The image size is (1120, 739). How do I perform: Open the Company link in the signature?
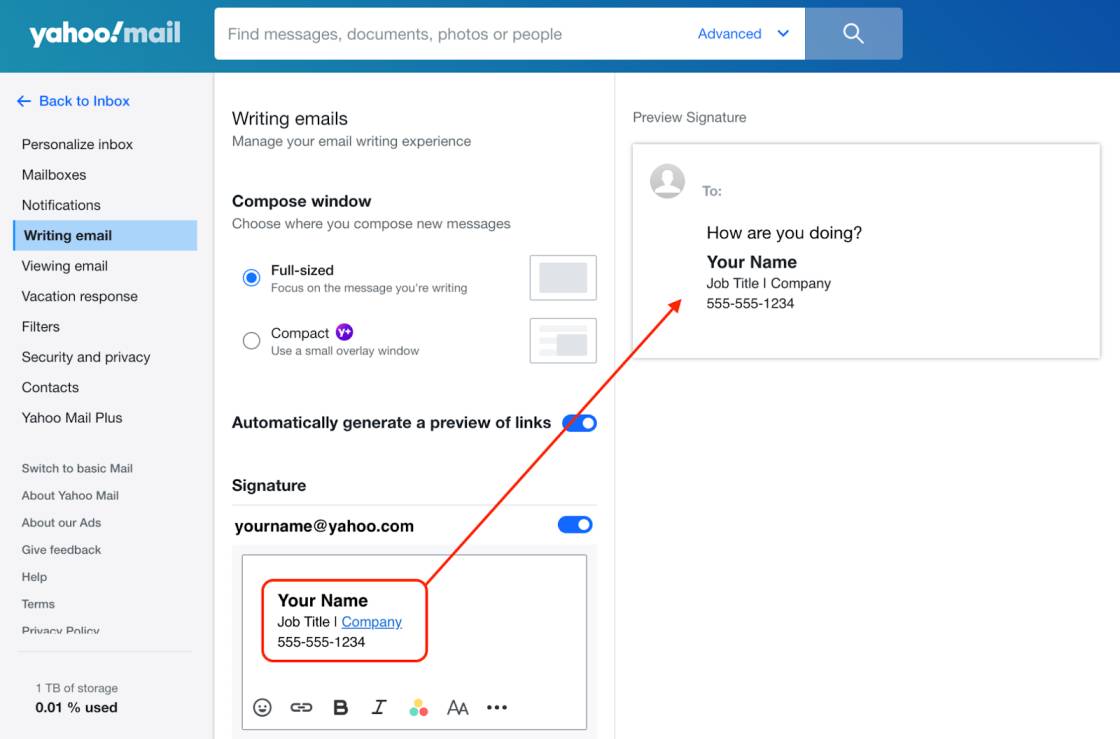coord(371,621)
